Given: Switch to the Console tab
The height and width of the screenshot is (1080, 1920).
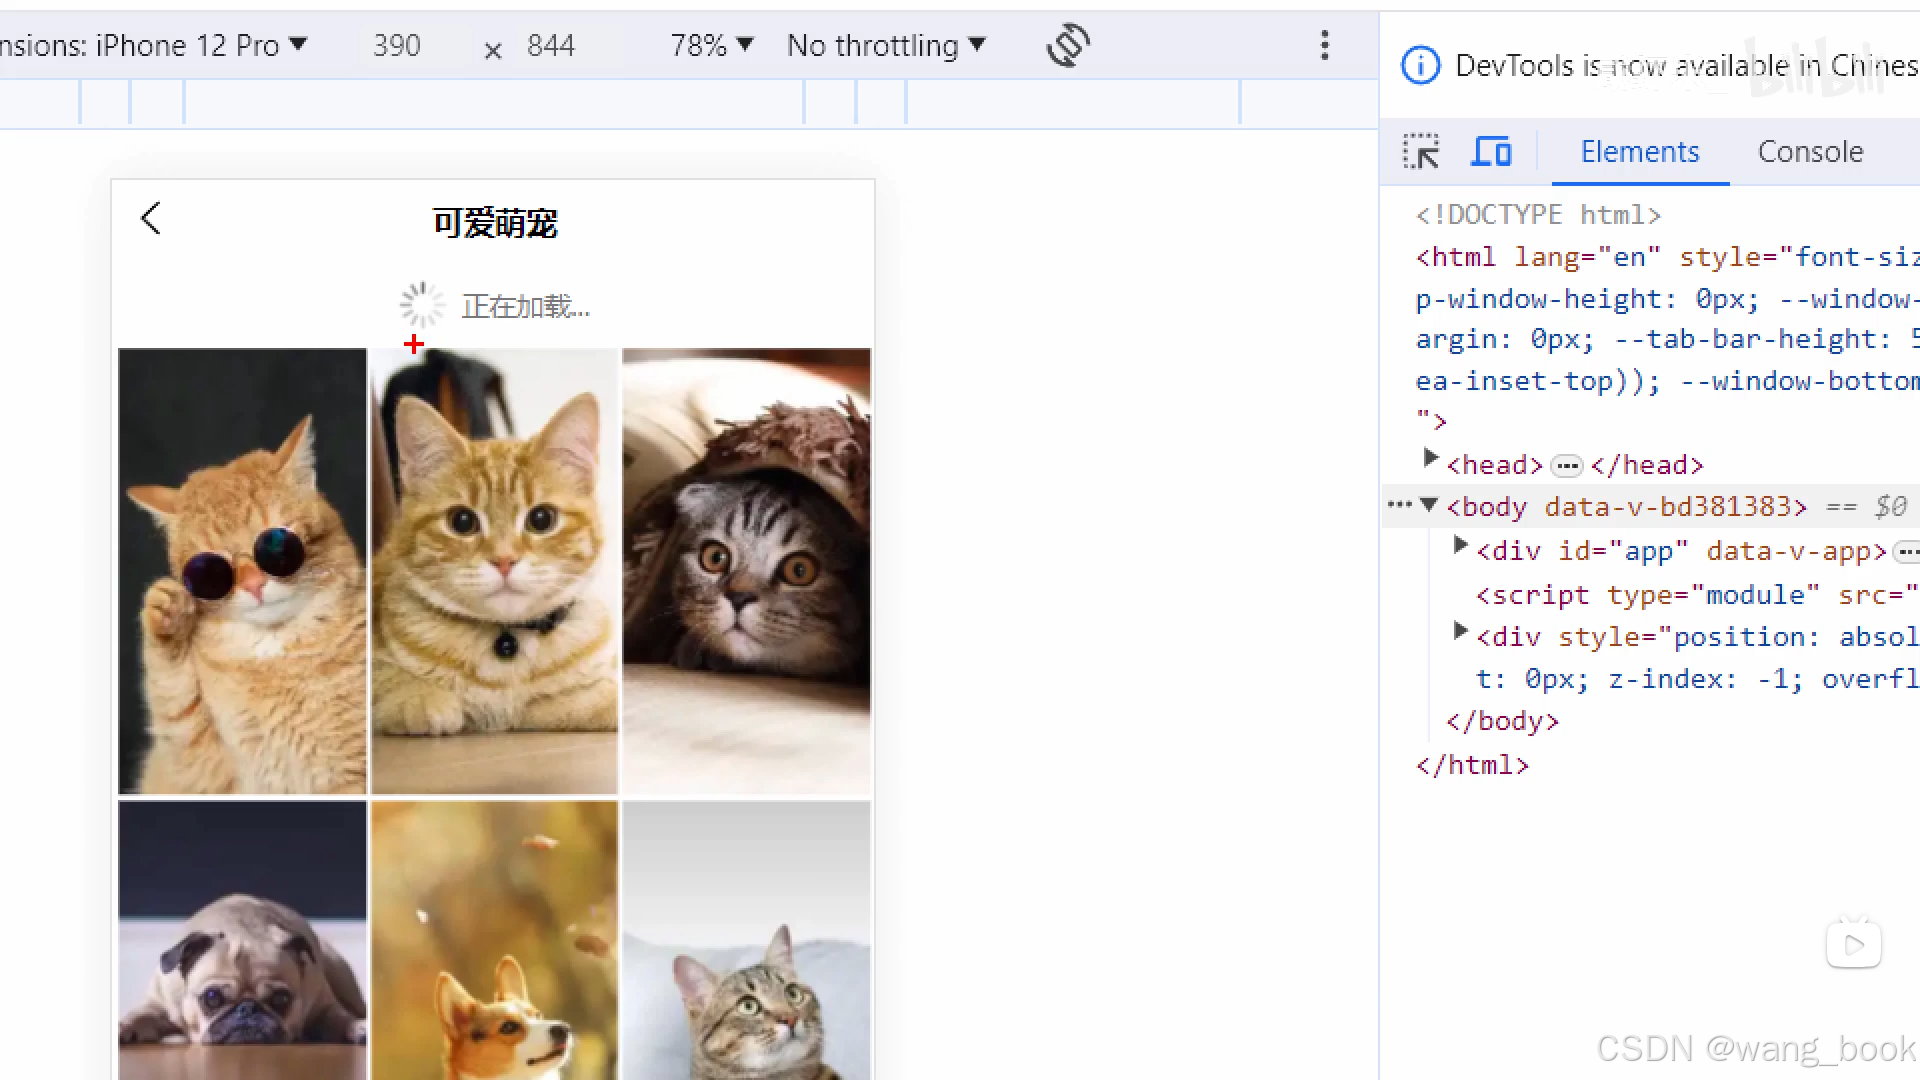Looking at the screenshot, I should click(1810, 152).
